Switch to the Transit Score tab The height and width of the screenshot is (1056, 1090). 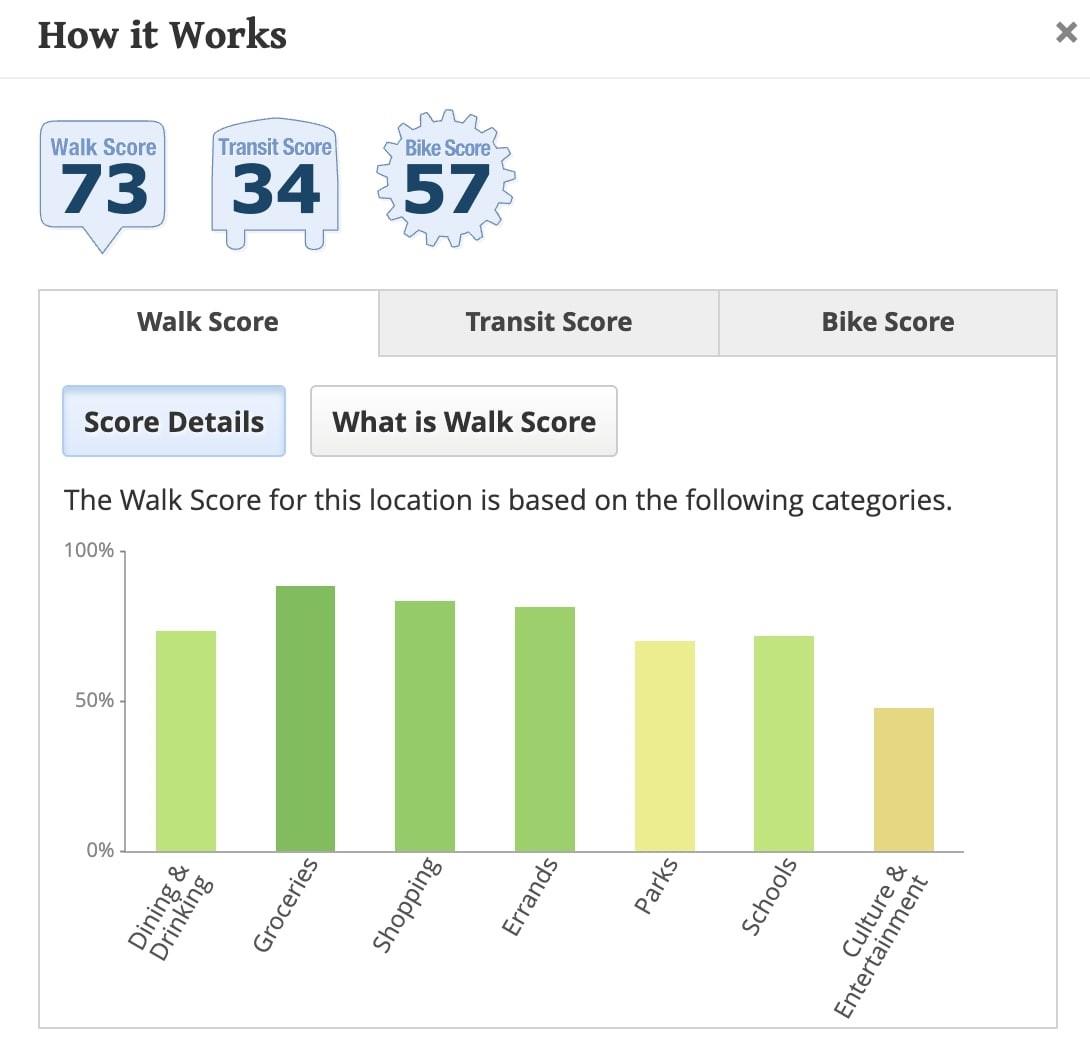click(x=548, y=323)
